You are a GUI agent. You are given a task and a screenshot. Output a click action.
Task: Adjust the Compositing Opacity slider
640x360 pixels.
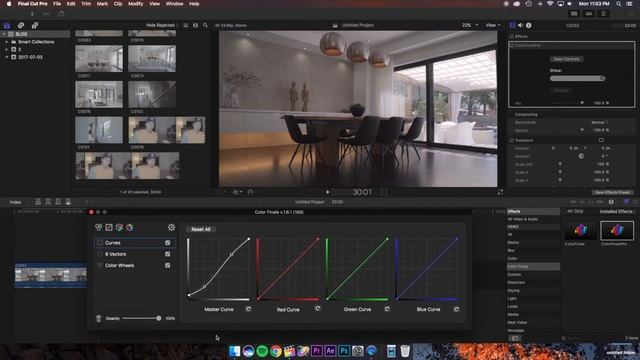[582, 130]
